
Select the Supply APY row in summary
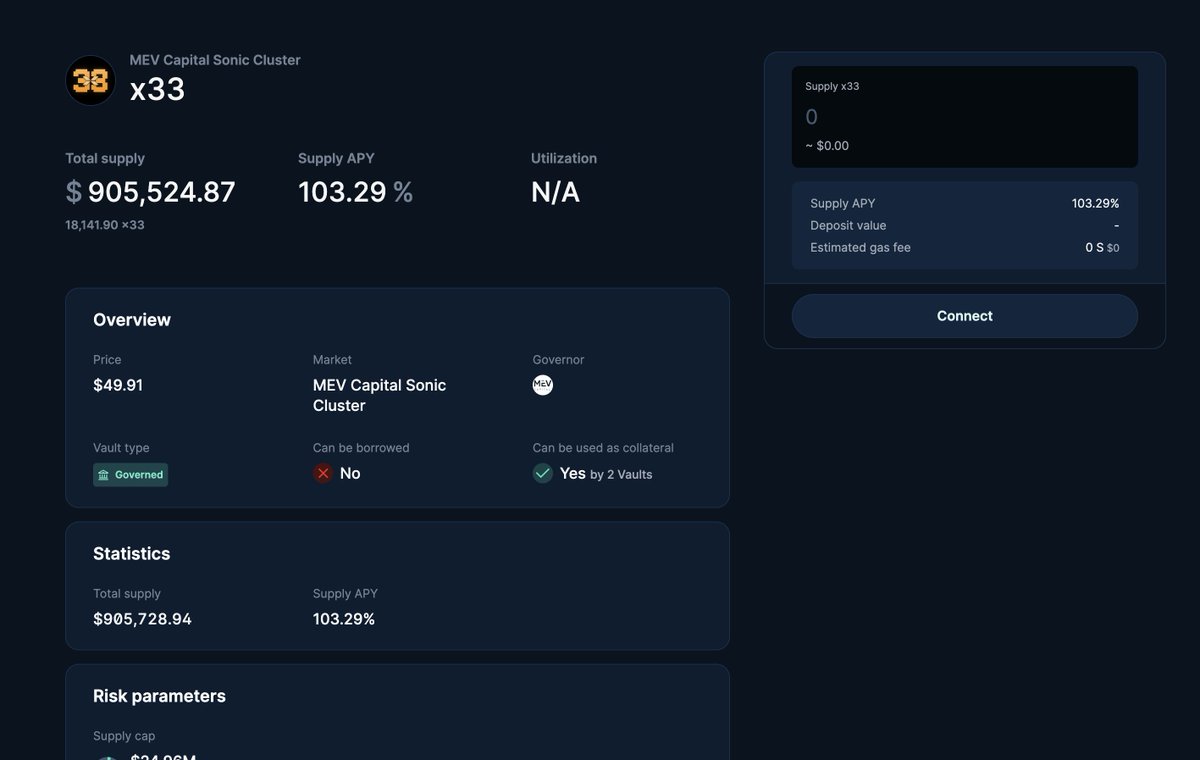964,203
